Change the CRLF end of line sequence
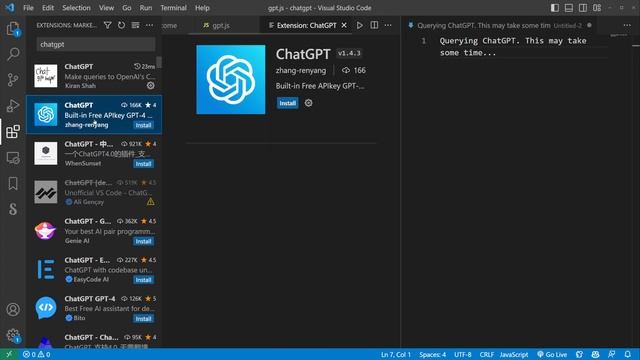 point(487,354)
